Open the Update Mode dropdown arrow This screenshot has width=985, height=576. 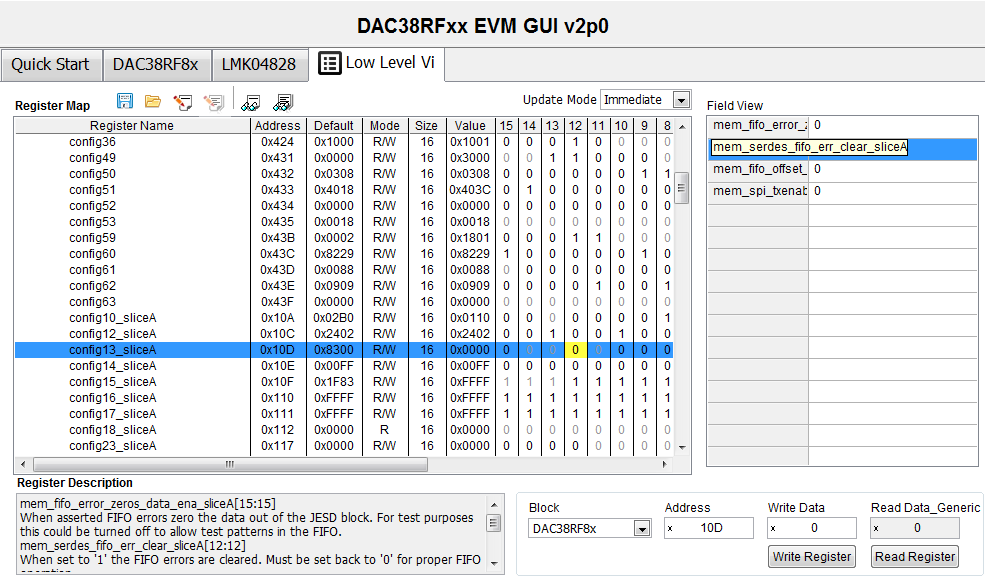tap(681, 100)
